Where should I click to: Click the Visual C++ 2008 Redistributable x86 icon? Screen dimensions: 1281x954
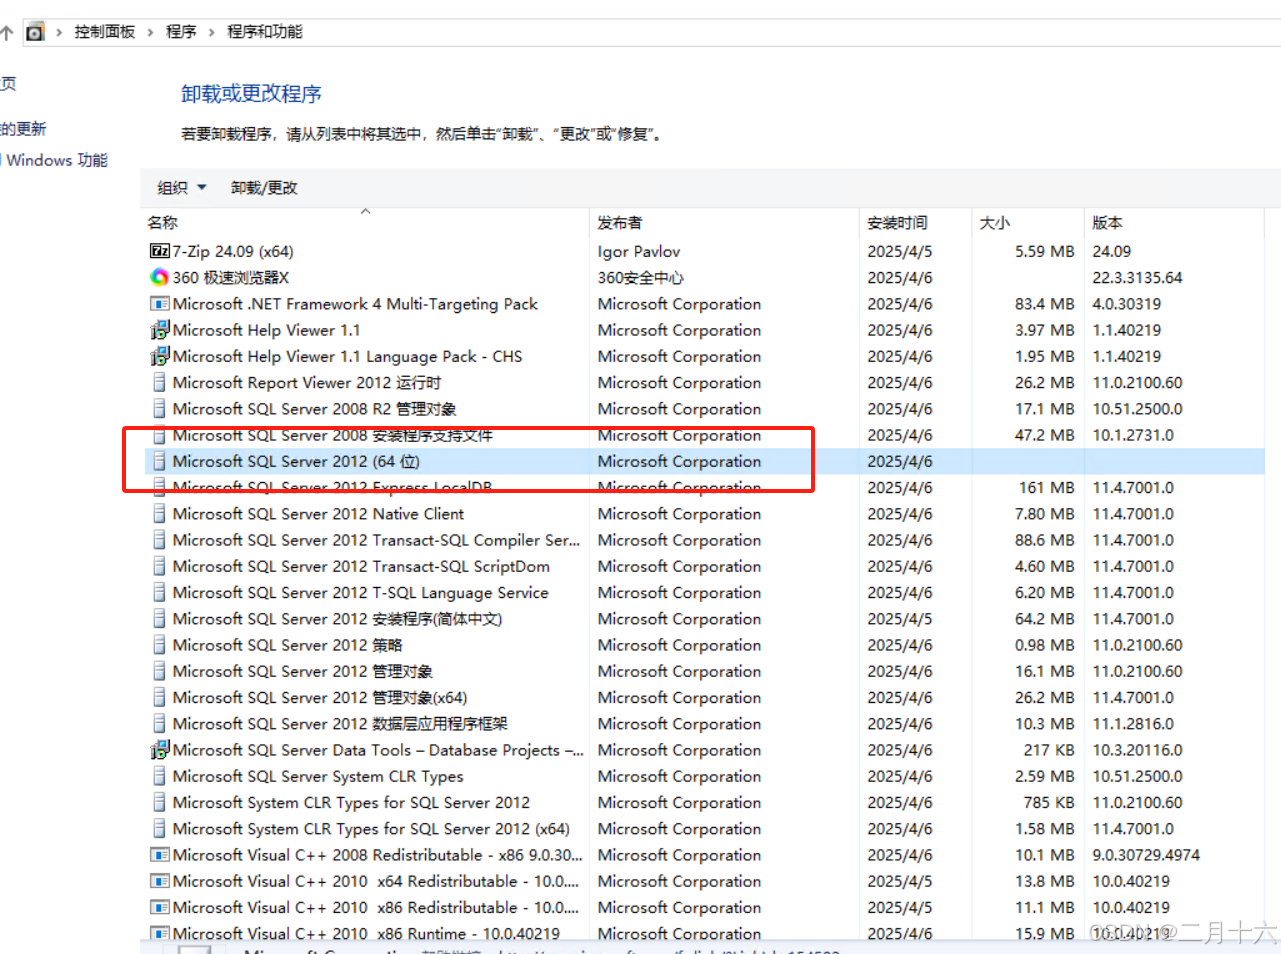(159, 855)
